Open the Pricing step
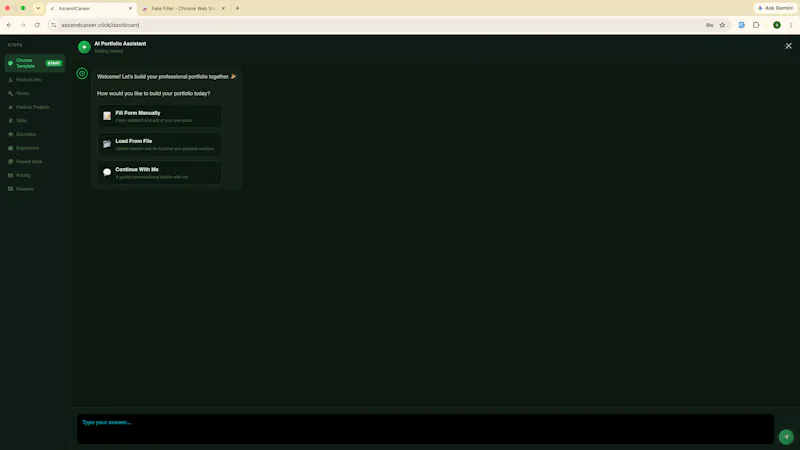Screen dimensions: 800x450 point(23,176)
